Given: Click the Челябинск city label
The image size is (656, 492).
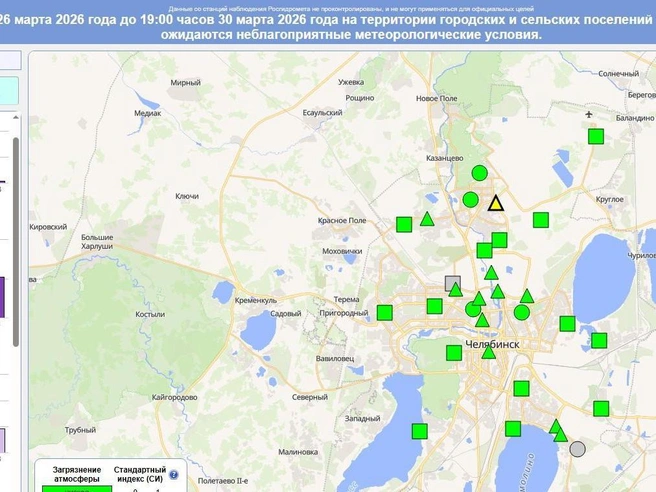Looking at the screenshot, I should coord(492,344).
